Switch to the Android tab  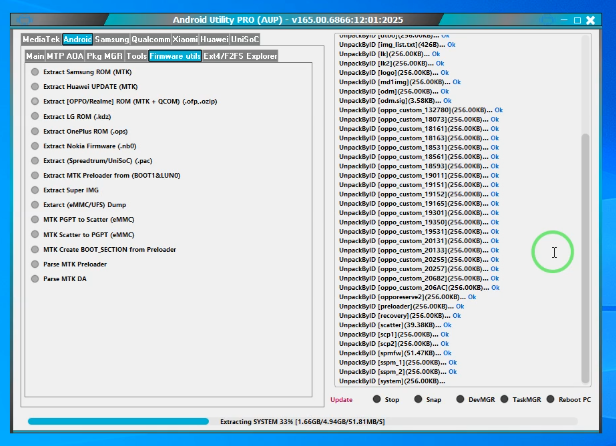point(77,39)
